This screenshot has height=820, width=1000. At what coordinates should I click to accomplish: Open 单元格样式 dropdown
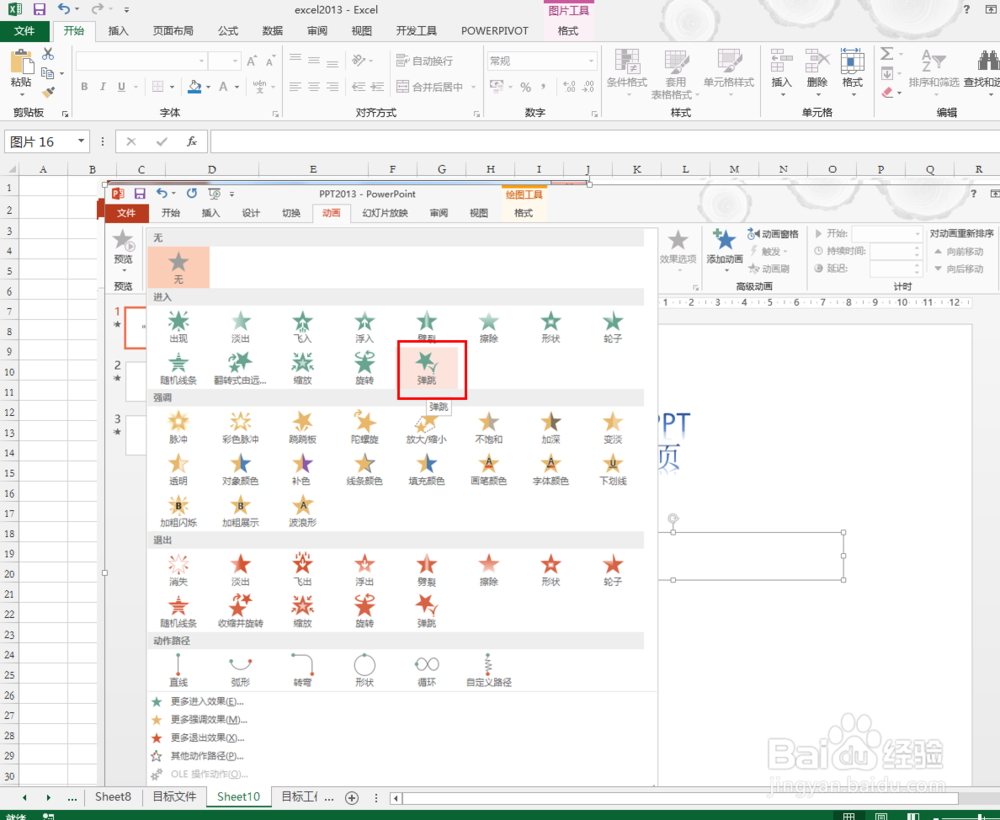tap(729, 74)
